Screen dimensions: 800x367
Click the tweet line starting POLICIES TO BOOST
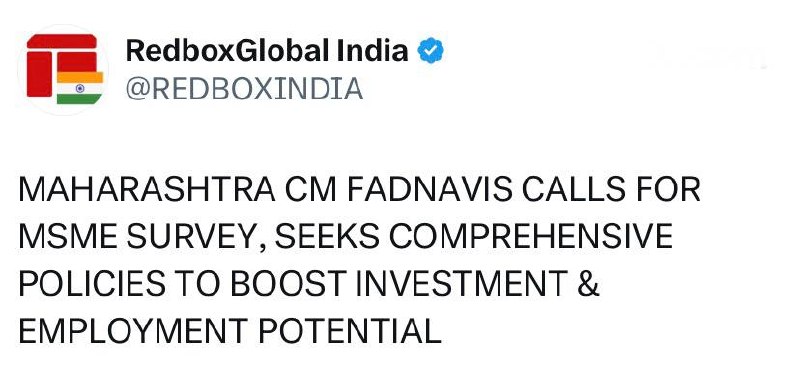(x=309, y=283)
